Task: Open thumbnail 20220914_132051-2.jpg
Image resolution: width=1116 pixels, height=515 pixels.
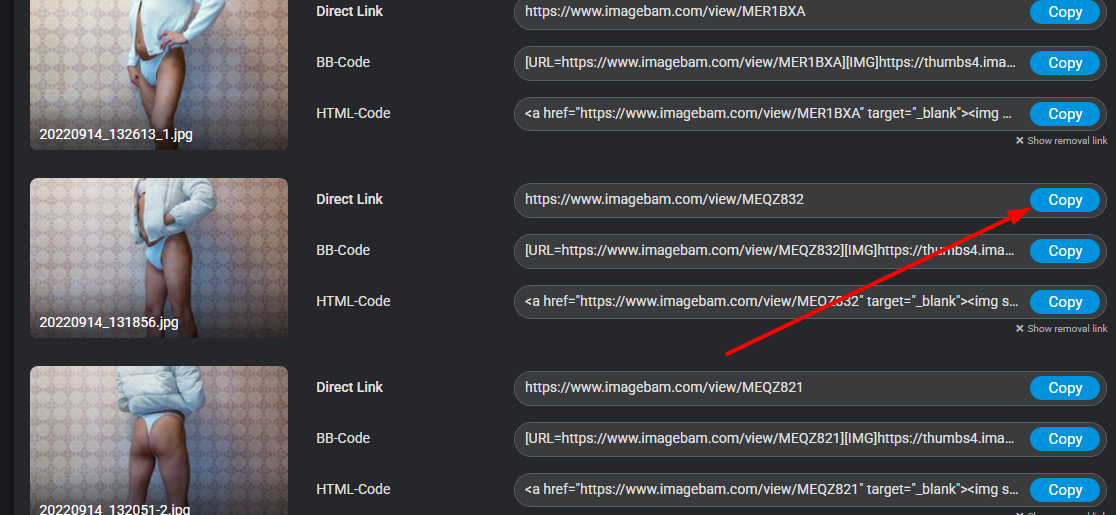Action: coord(159,441)
